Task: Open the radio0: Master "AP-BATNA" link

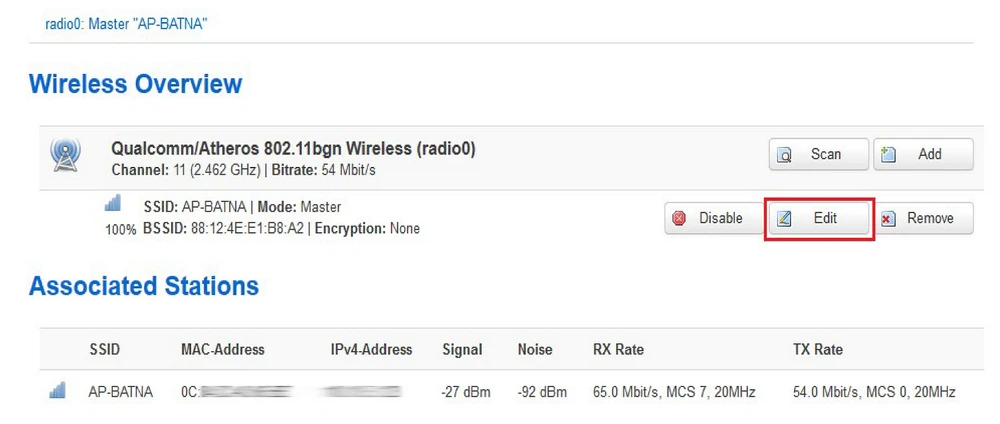Action: click(x=126, y=24)
